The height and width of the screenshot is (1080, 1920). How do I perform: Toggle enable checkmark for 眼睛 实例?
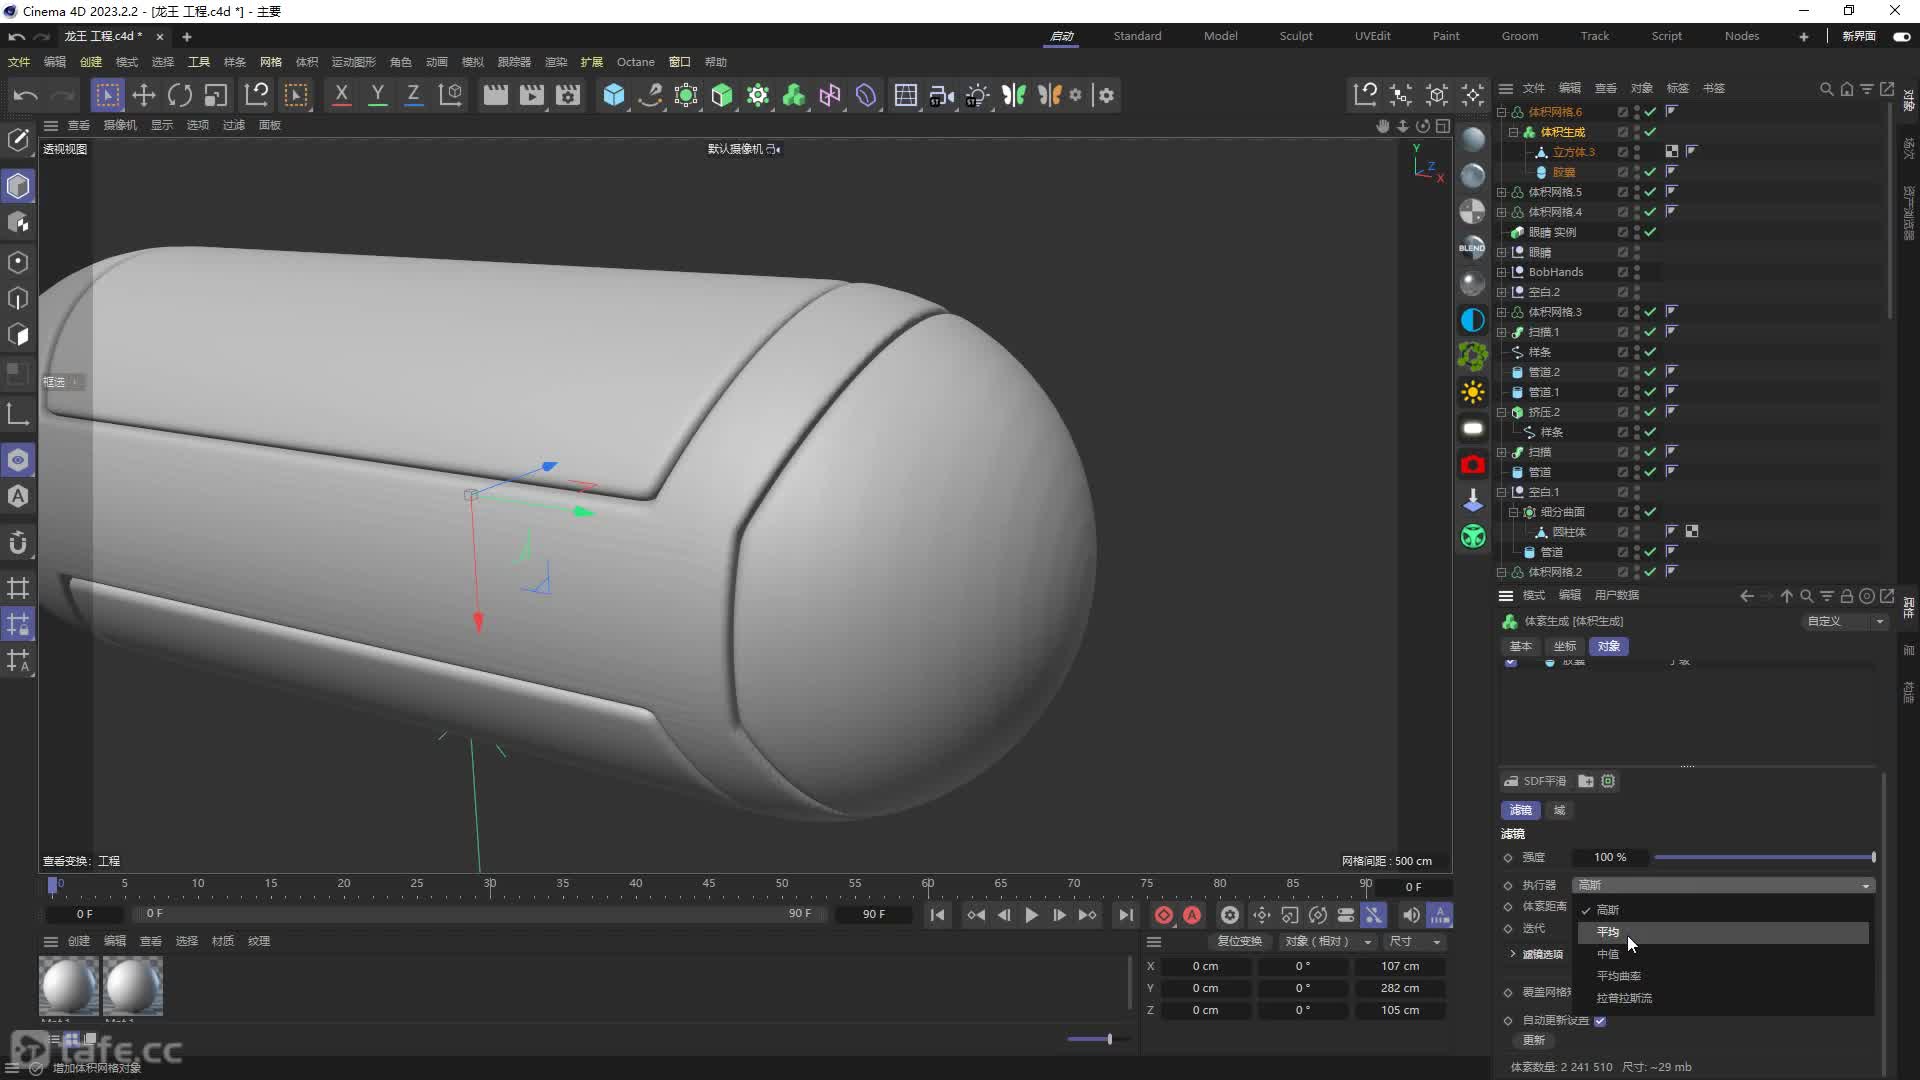click(1650, 232)
